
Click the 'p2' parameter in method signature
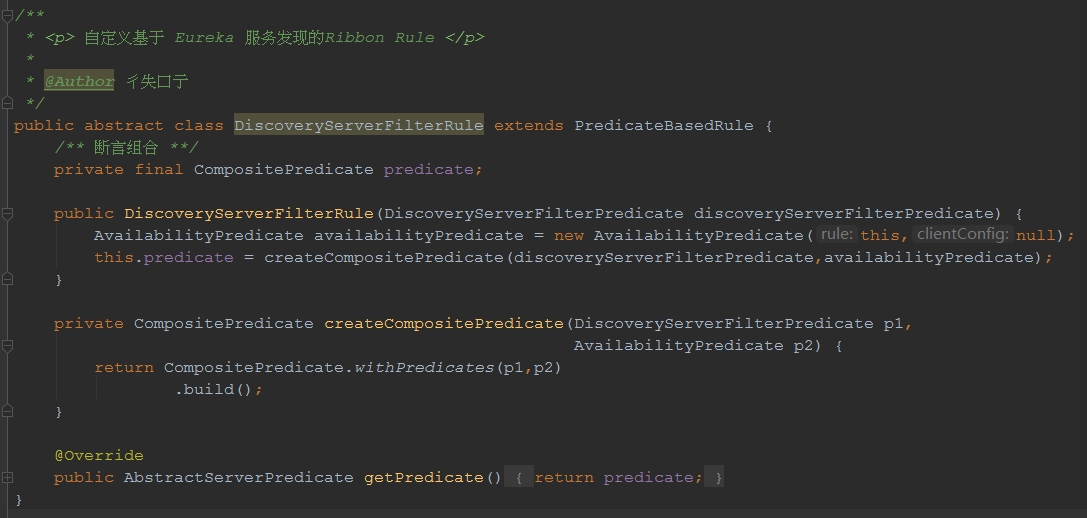pos(803,346)
